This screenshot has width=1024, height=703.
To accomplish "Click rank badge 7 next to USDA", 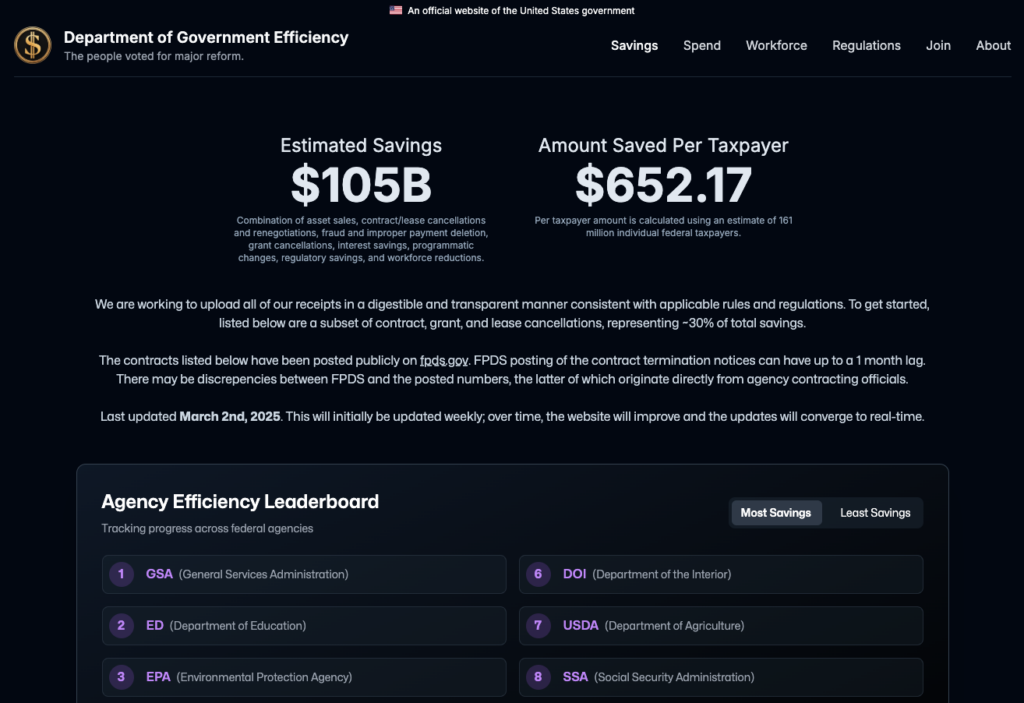I will (x=538, y=626).
